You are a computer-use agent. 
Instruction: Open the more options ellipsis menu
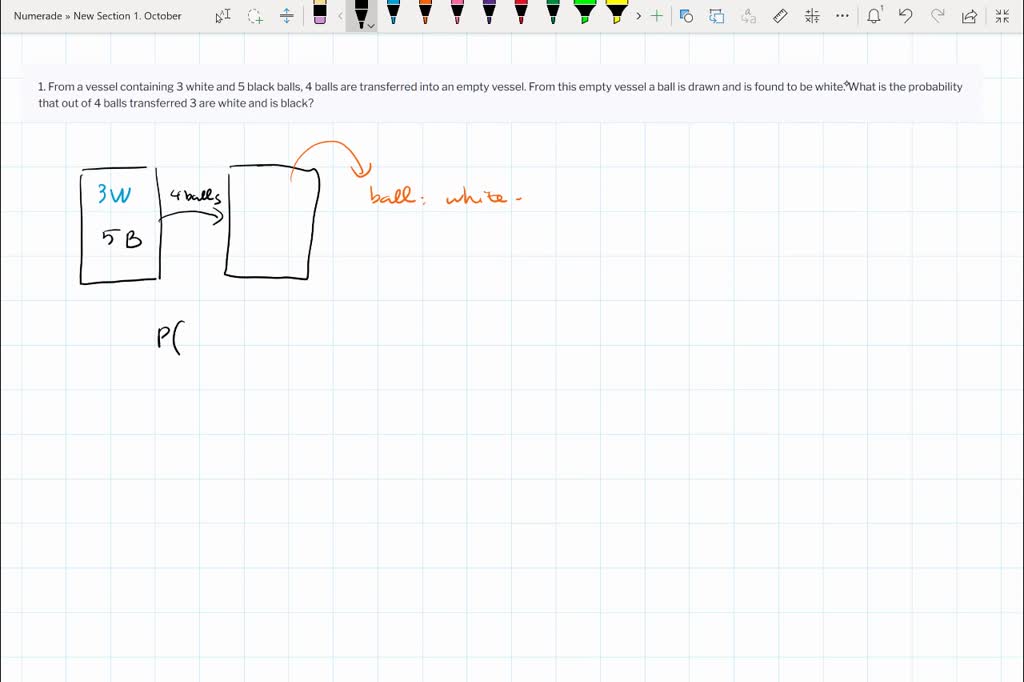(843, 16)
